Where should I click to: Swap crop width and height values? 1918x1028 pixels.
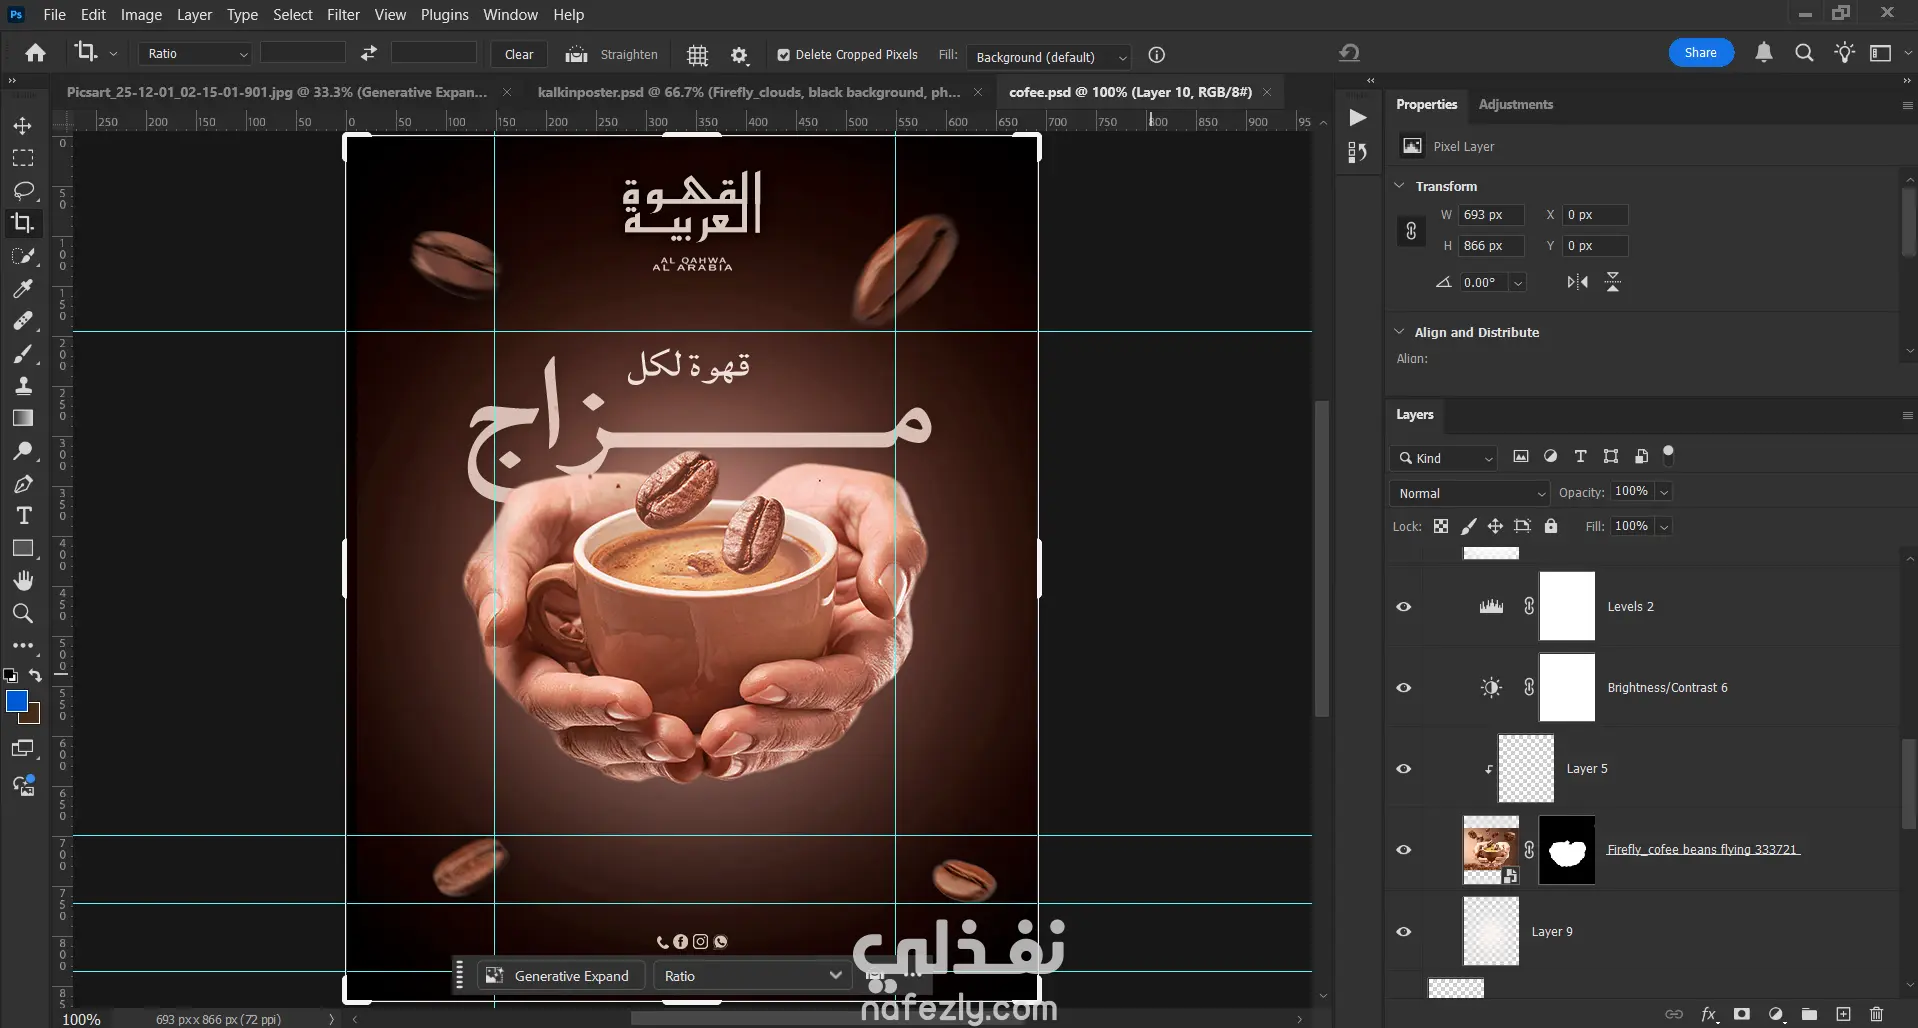369,54
